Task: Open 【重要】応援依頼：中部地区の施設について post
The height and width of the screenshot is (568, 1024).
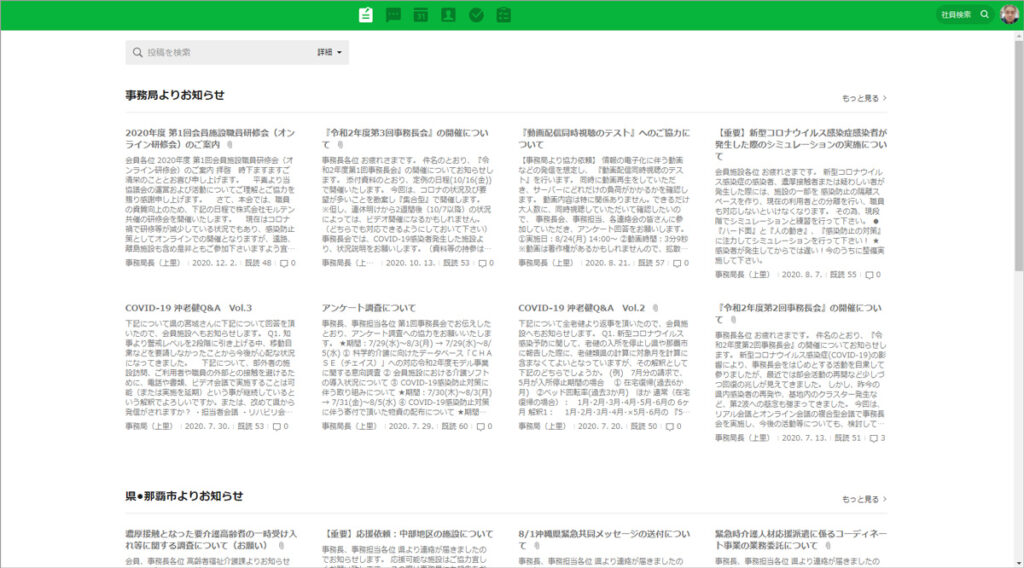Action: point(407,535)
